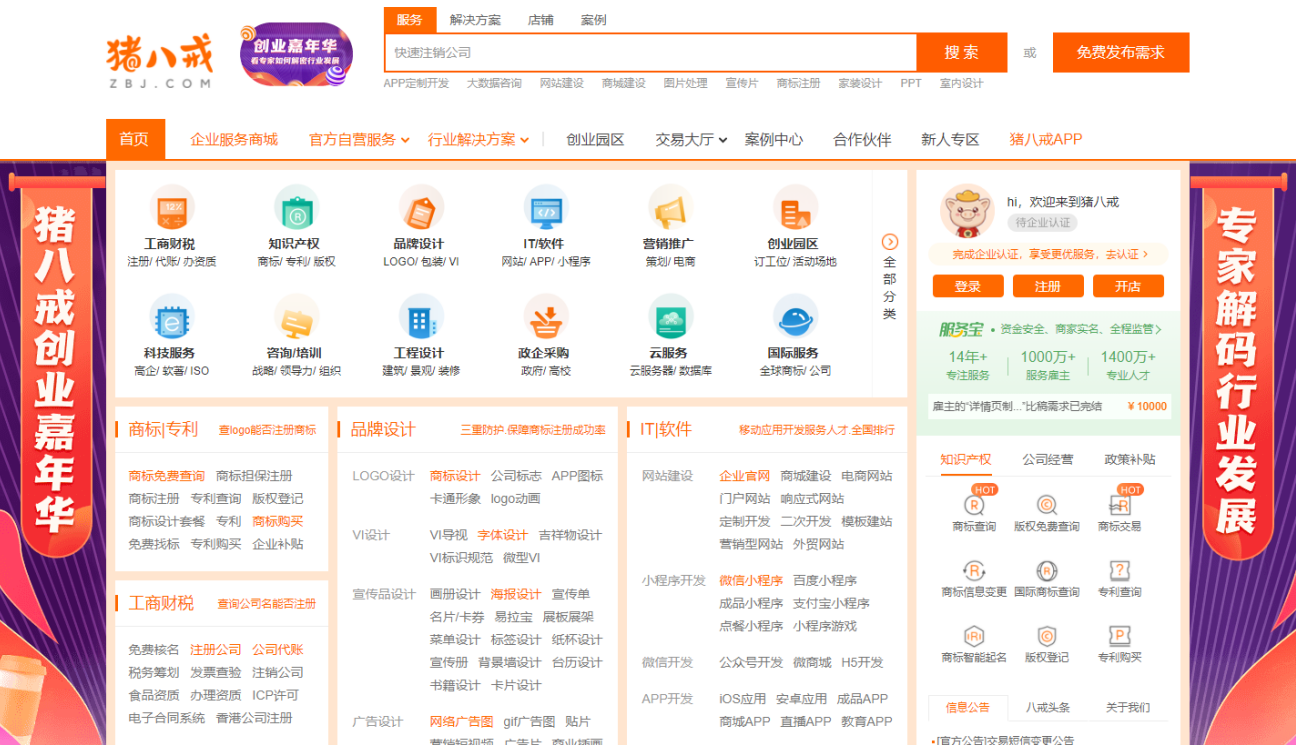Open the 商标免费查询 link
Image resolution: width=1296 pixels, height=745 pixels.
[x=167, y=476]
